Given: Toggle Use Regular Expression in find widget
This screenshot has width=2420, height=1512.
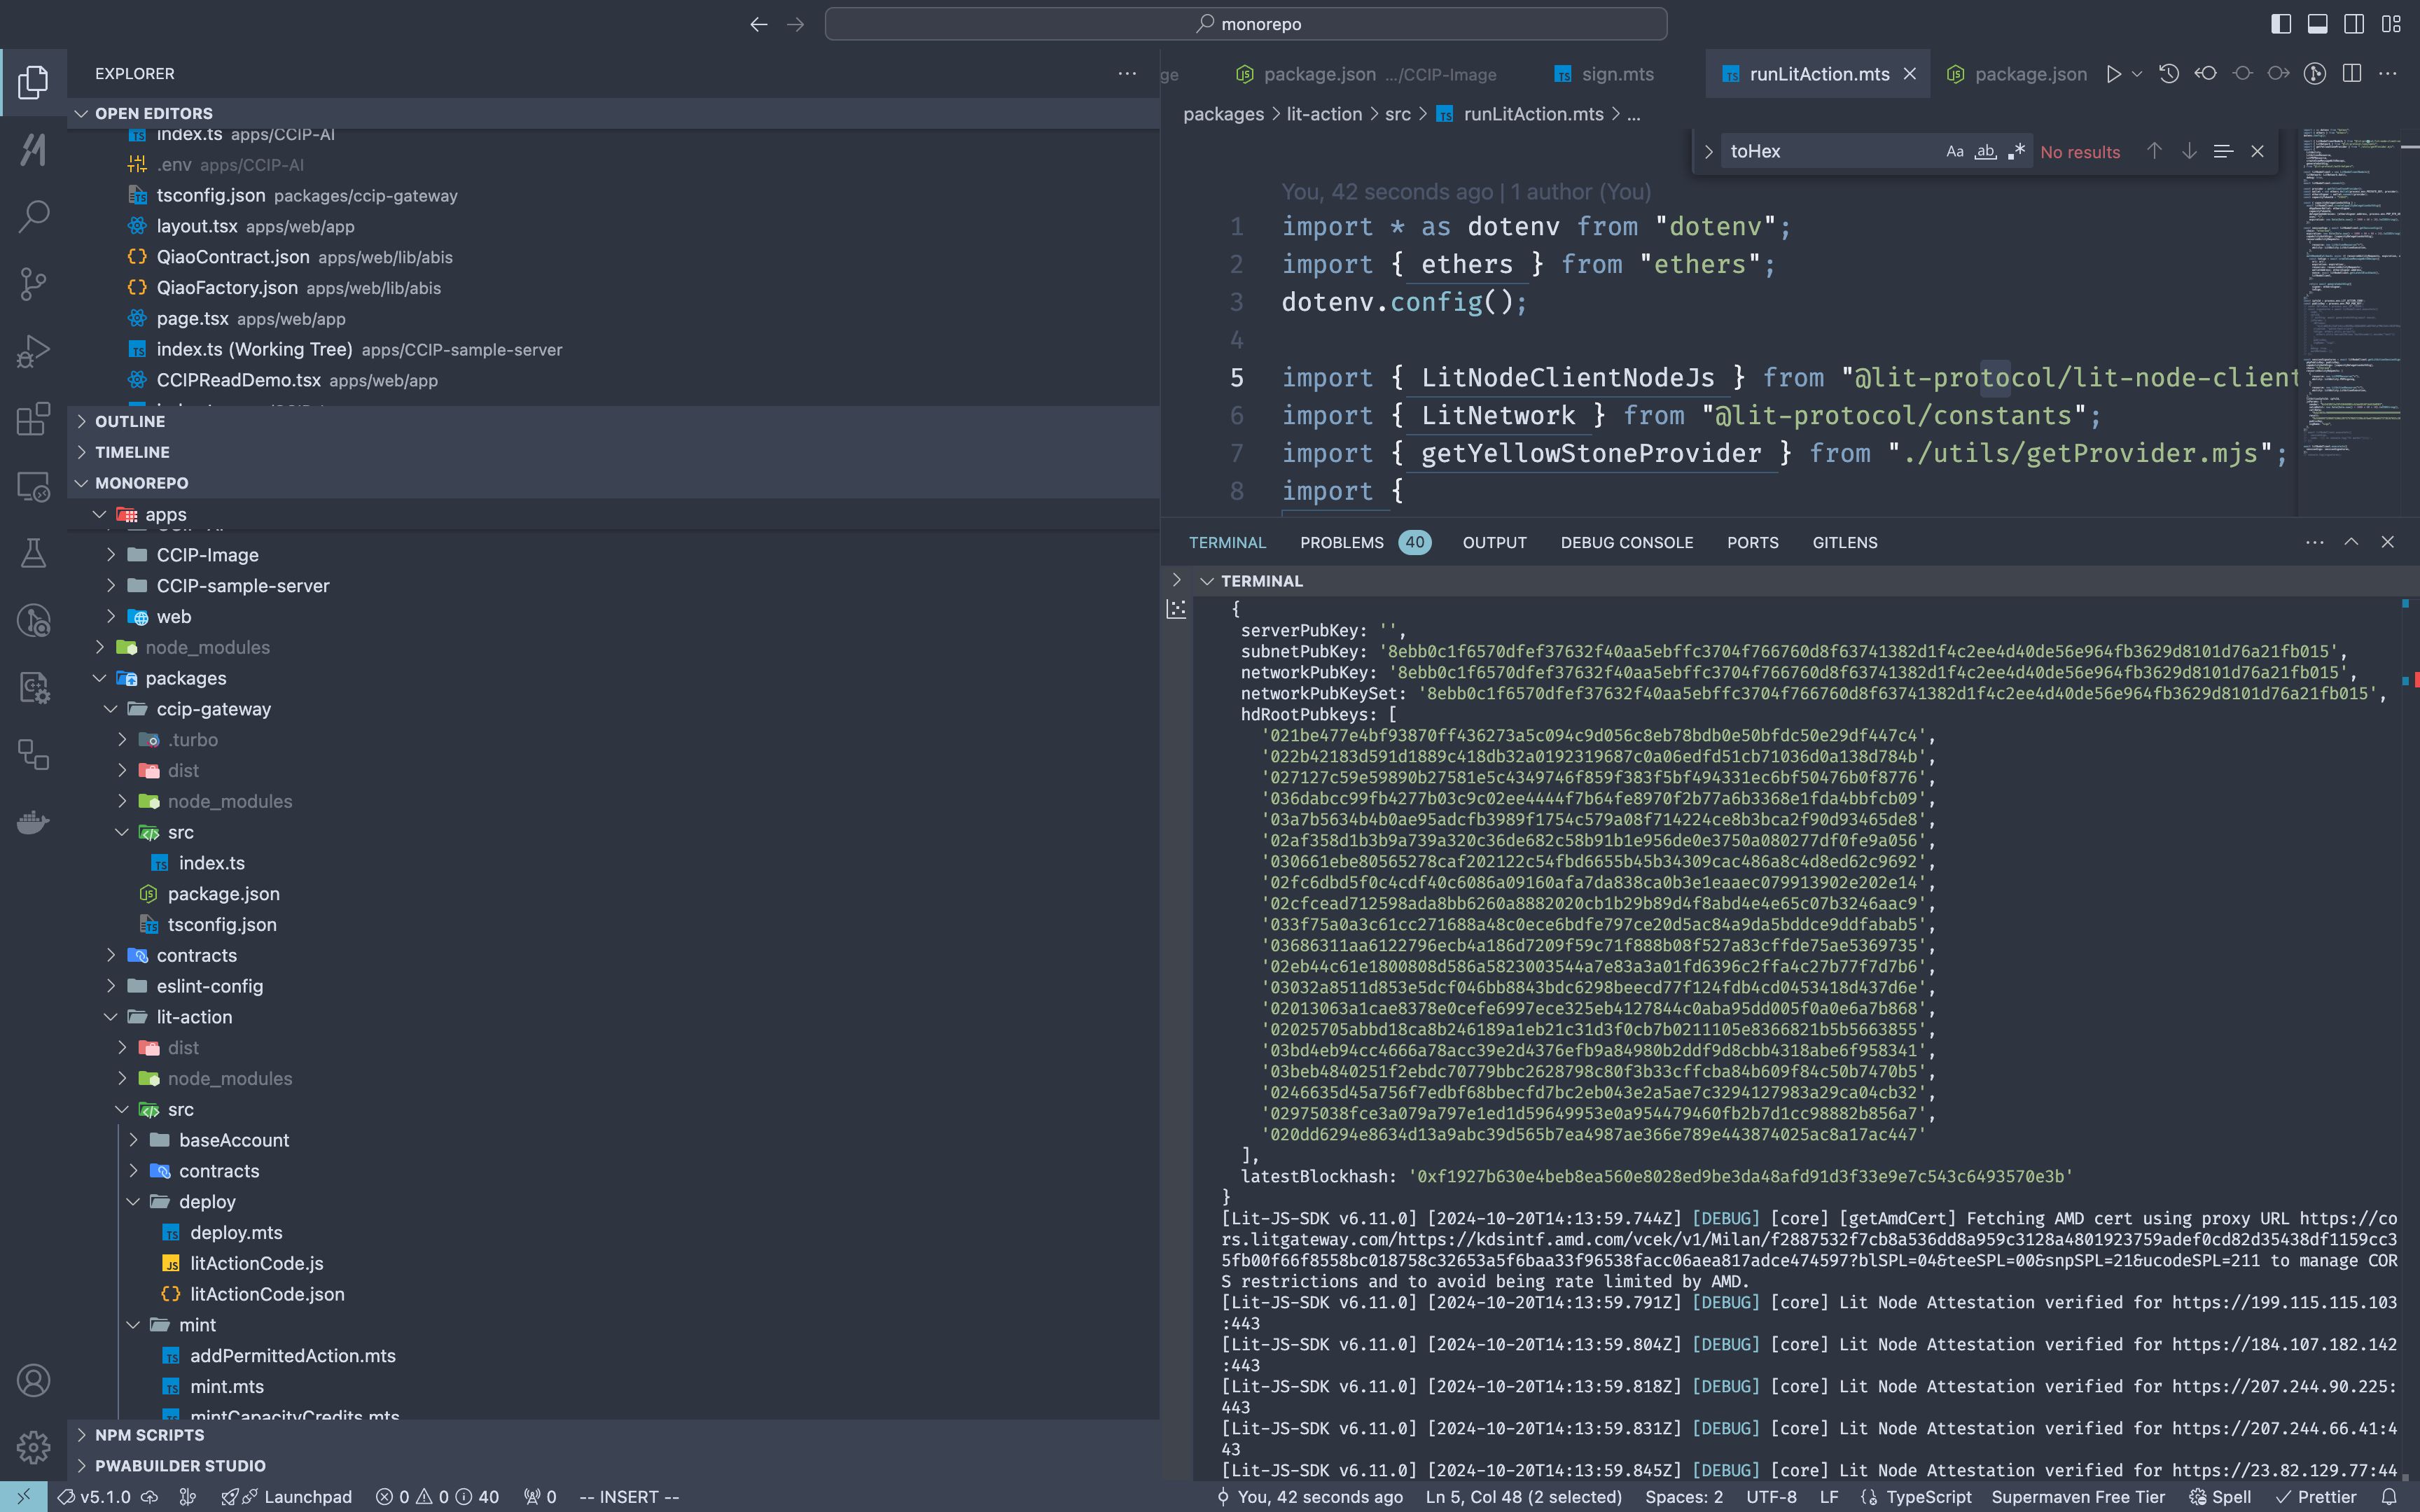Looking at the screenshot, I should [2016, 152].
